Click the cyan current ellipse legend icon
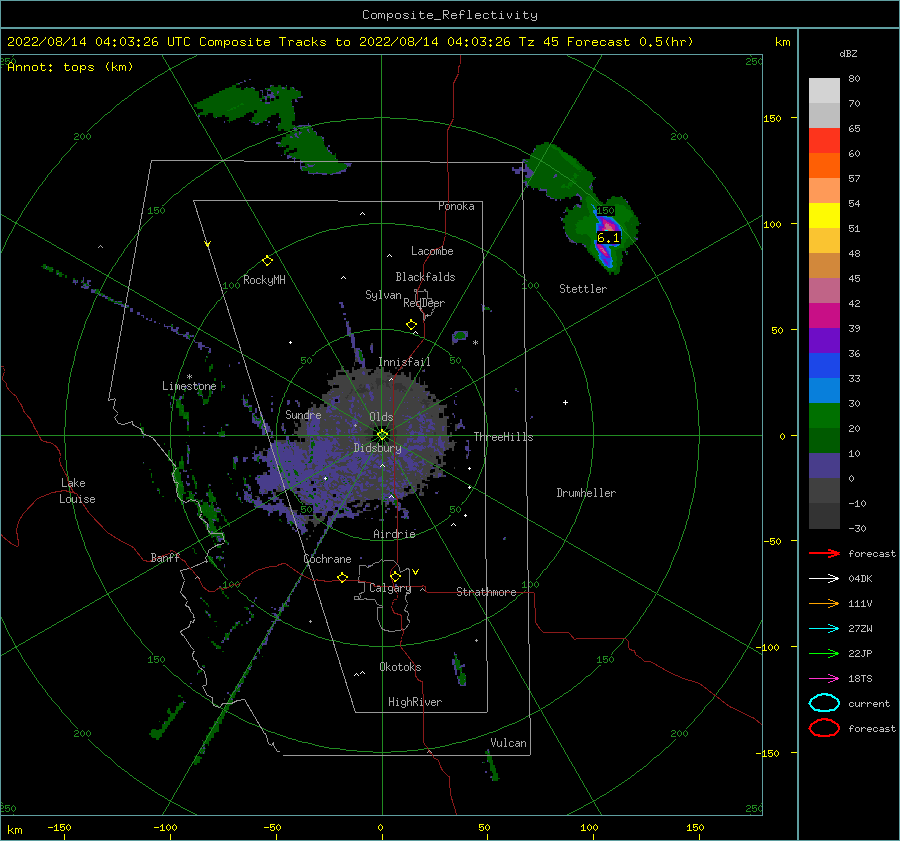This screenshot has width=900, height=841. point(824,703)
